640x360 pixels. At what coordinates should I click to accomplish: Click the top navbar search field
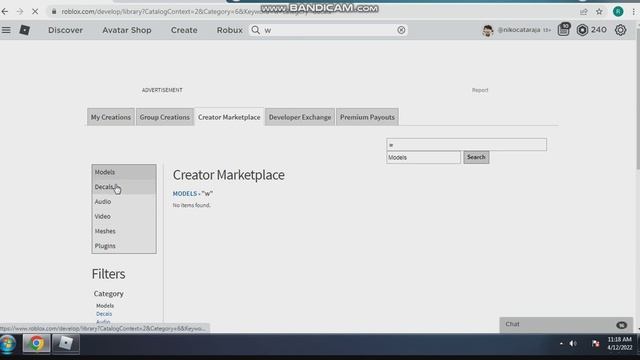tap(329, 30)
